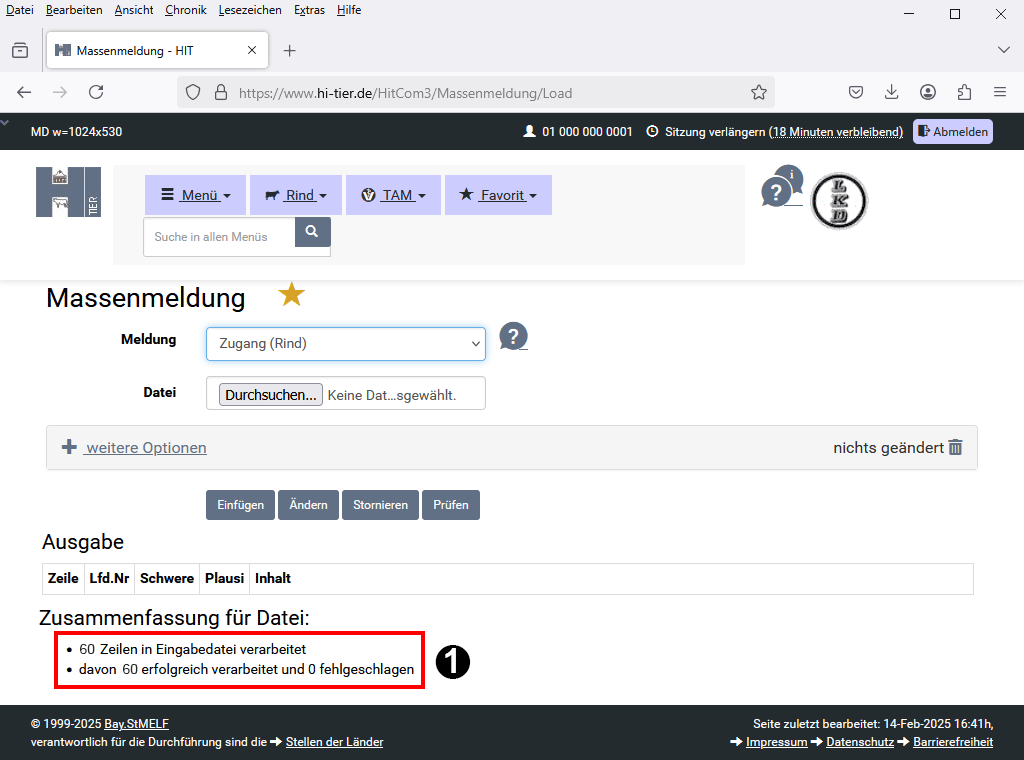
Task: Click the Firefox downloads arrow icon
Action: pos(891,92)
